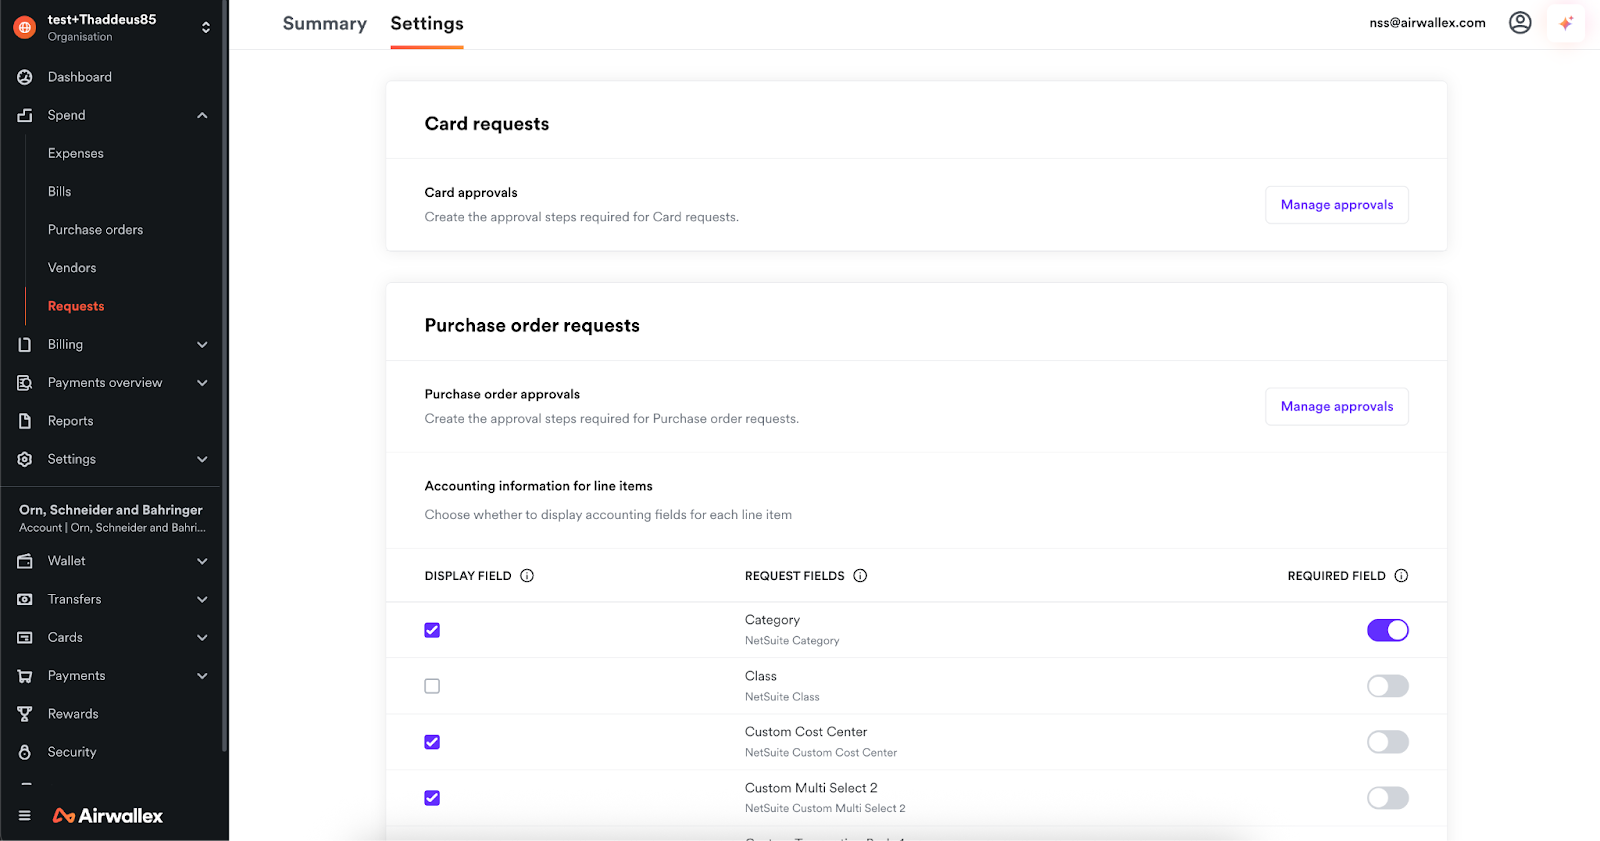Click info icon beside REQUIRED FIELD
1600x841 pixels.
coord(1401,576)
